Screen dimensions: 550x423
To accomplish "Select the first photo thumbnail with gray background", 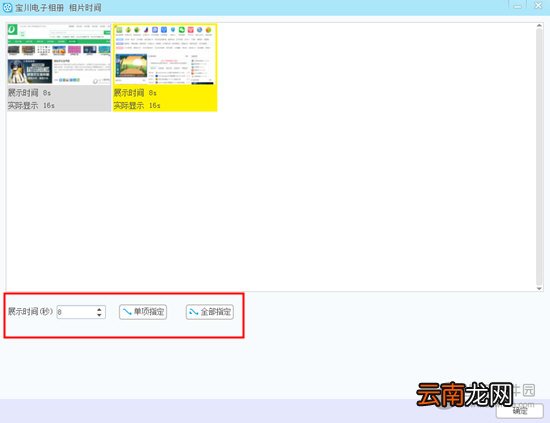I will tap(59, 68).
